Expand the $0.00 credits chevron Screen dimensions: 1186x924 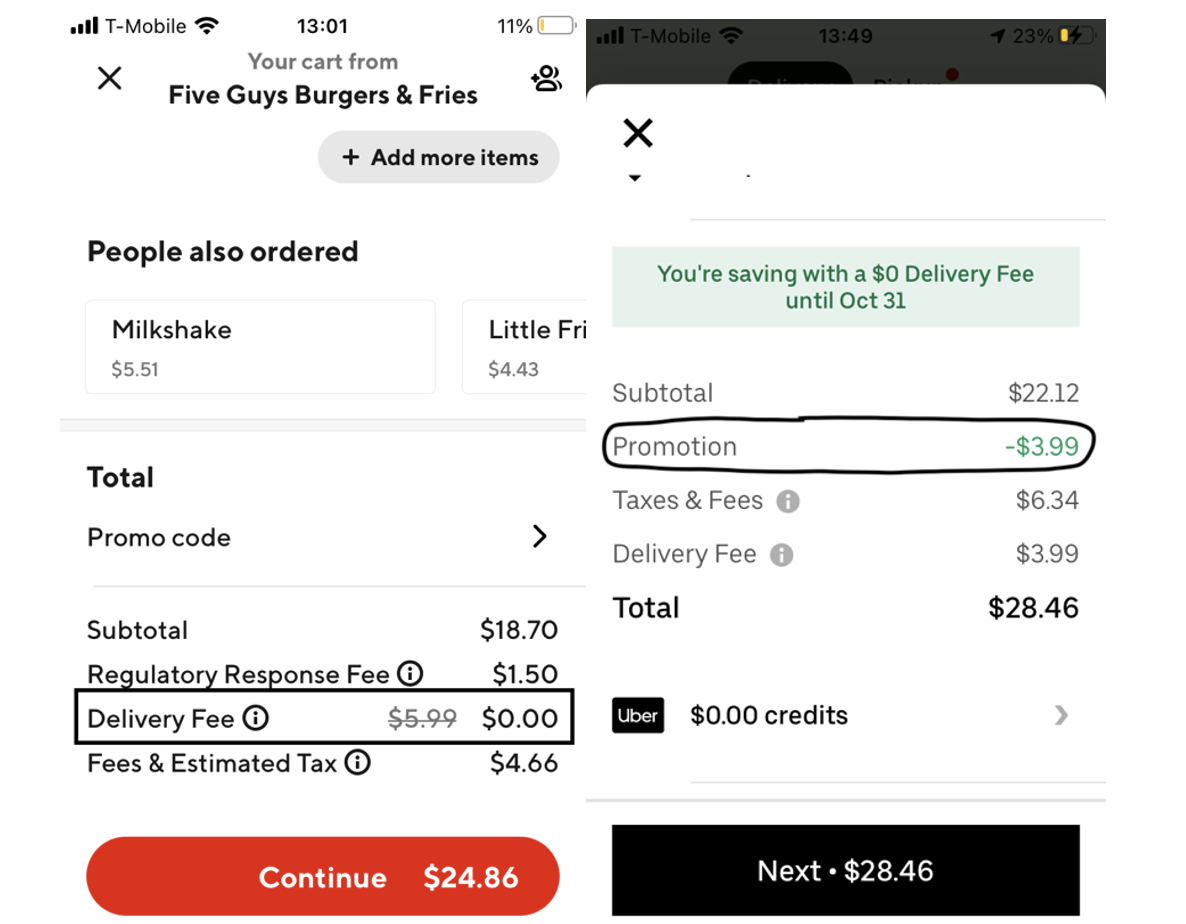pyautogui.click(x=1061, y=715)
